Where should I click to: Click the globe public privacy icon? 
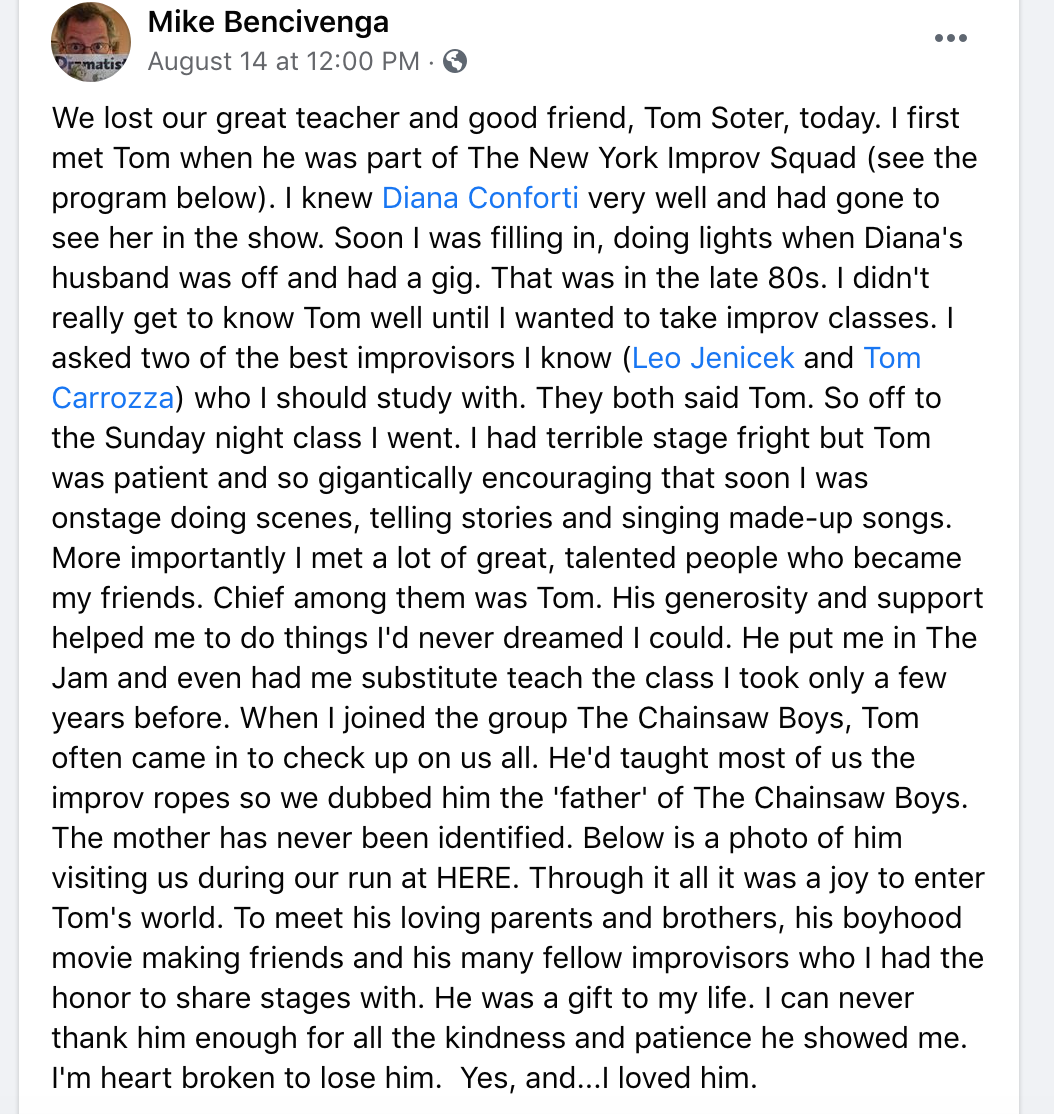[455, 62]
